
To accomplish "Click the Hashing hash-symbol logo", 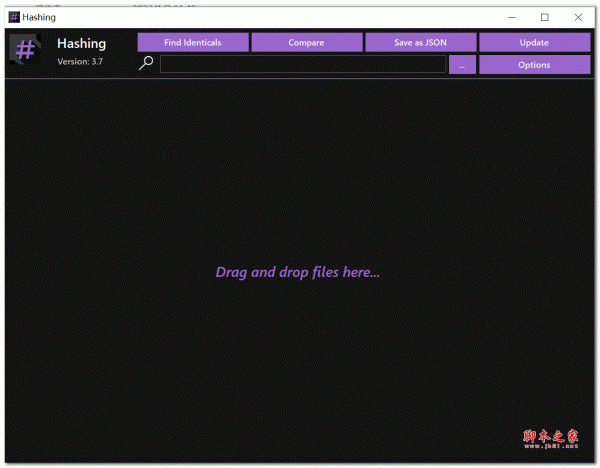I will coord(25,50).
